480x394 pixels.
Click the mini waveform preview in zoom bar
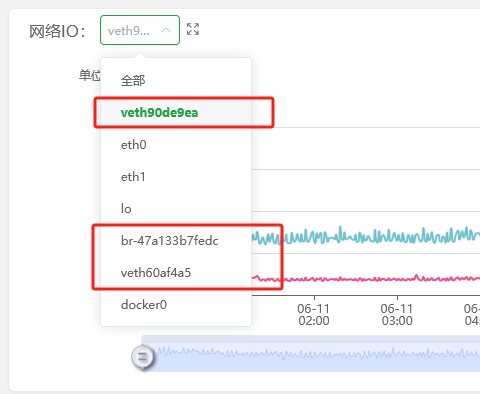click(x=318, y=353)
